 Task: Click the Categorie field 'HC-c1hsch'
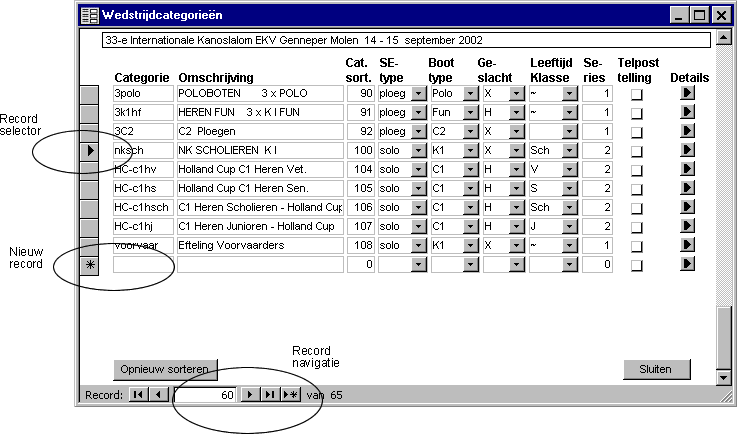[143, 207]
